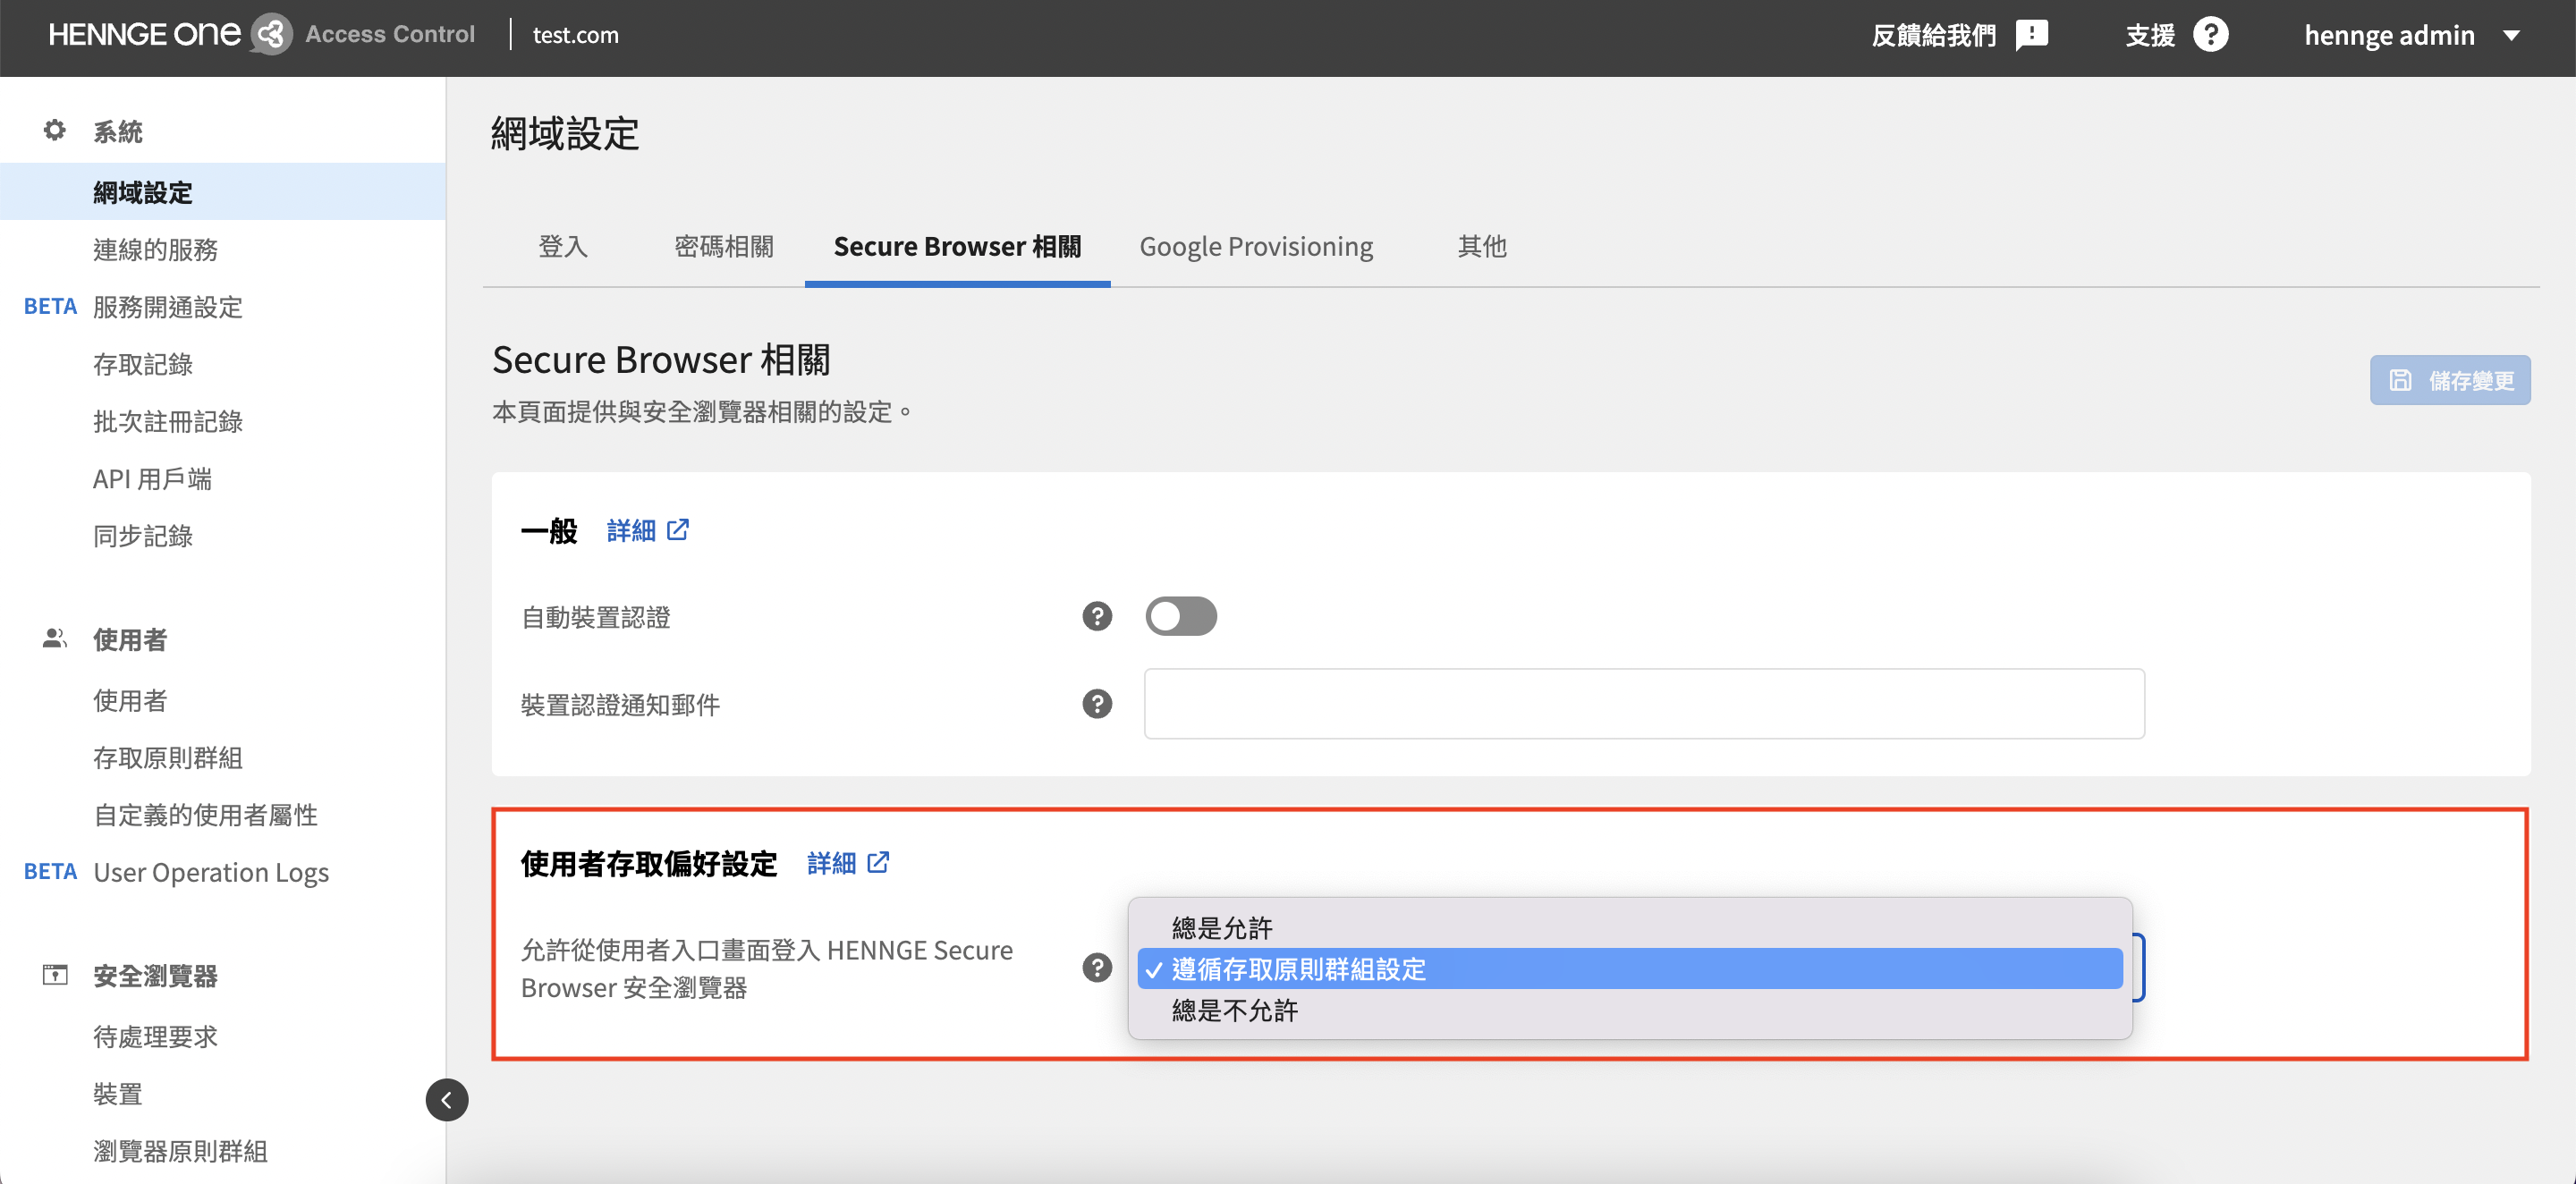Open help for 自動裝置認證
The width and height of the screenshot is (2576, 1184).
(x=1097, y=616)
